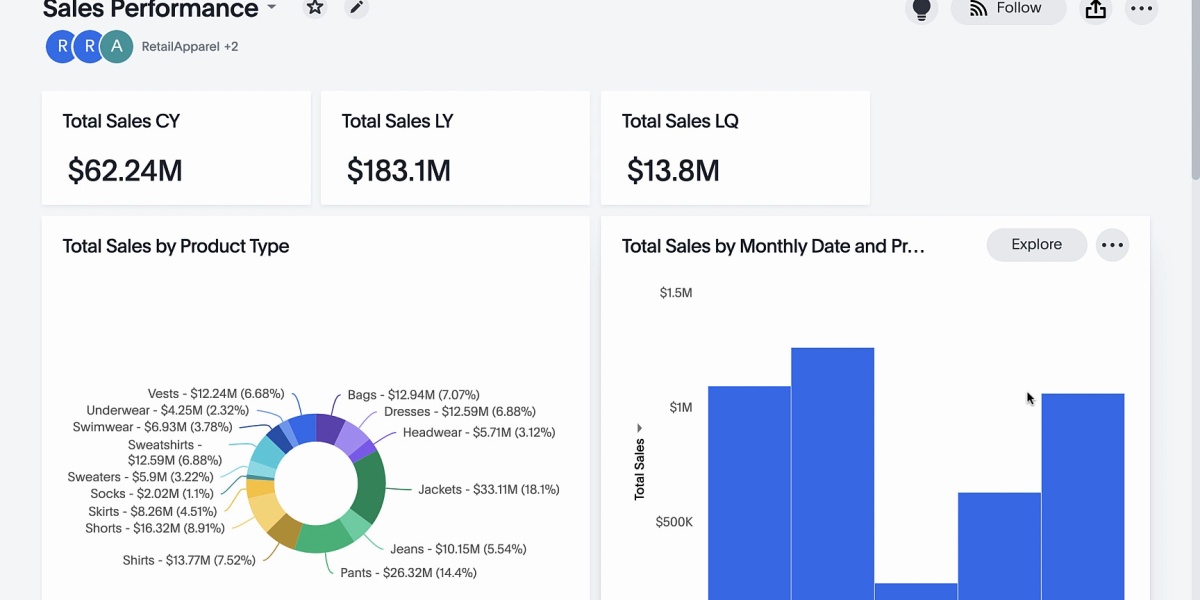Image resolution: width=1200 pixels, height=600 pixels.
Task: Open the Total Sales axis dropdown arrow
Action: click(639, 428)
